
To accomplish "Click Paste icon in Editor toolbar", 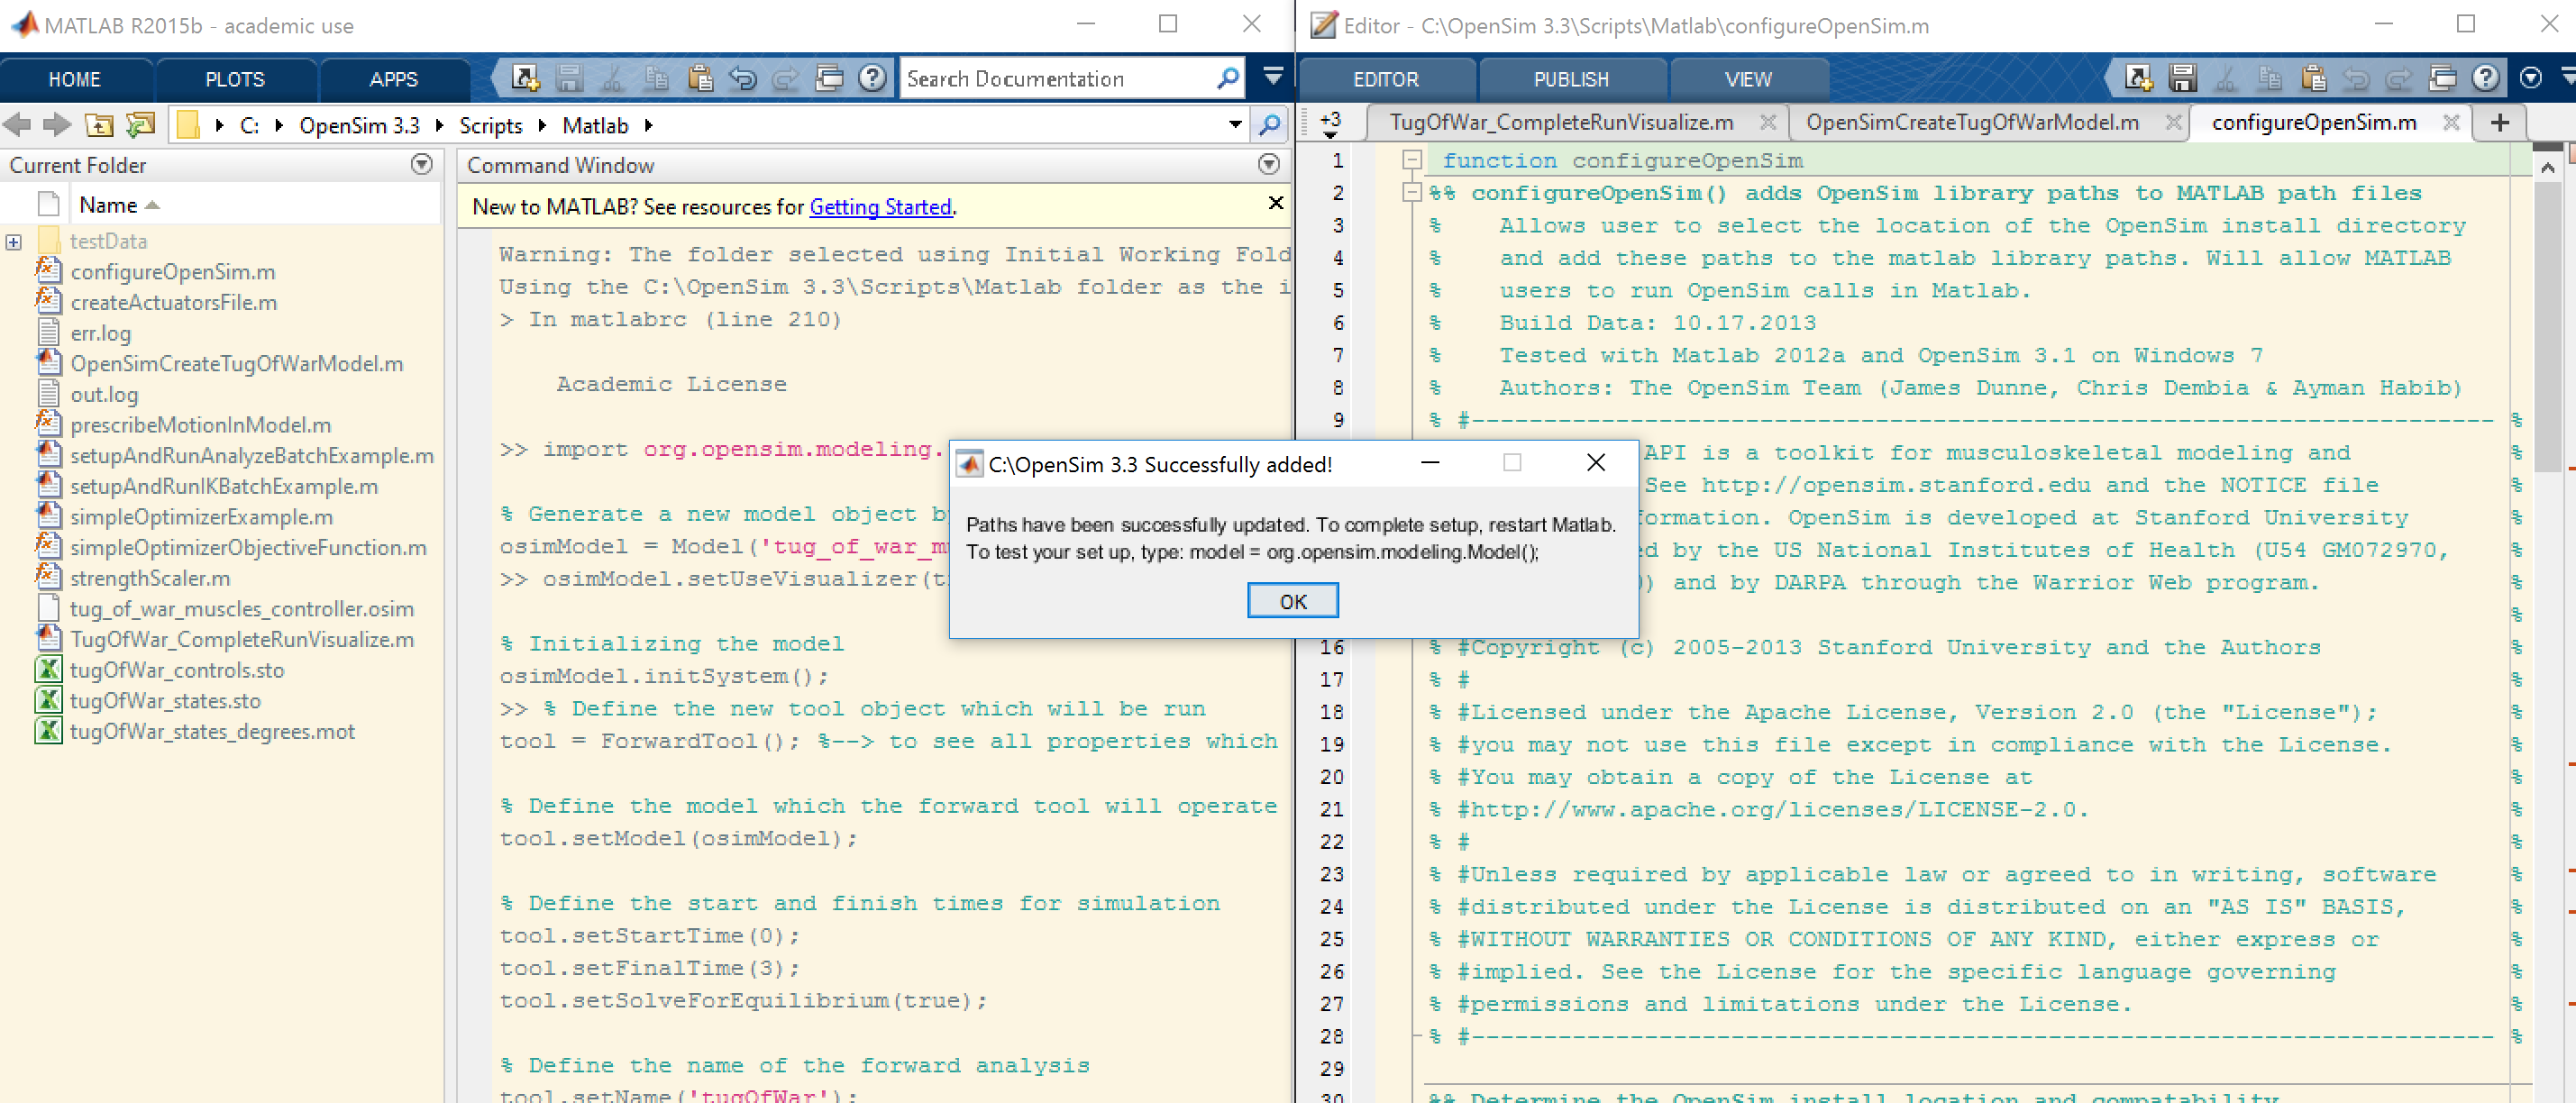I will click(2313, 78).
